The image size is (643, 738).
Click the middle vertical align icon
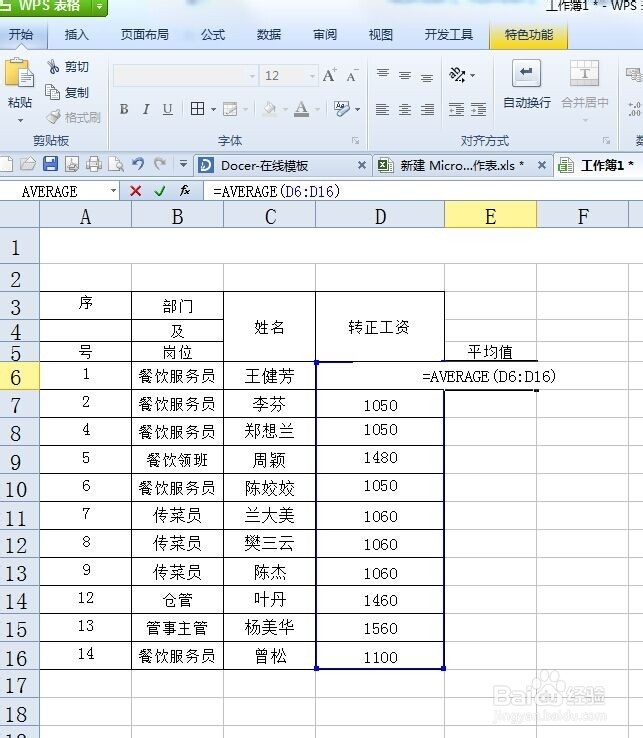click(405, 75)
